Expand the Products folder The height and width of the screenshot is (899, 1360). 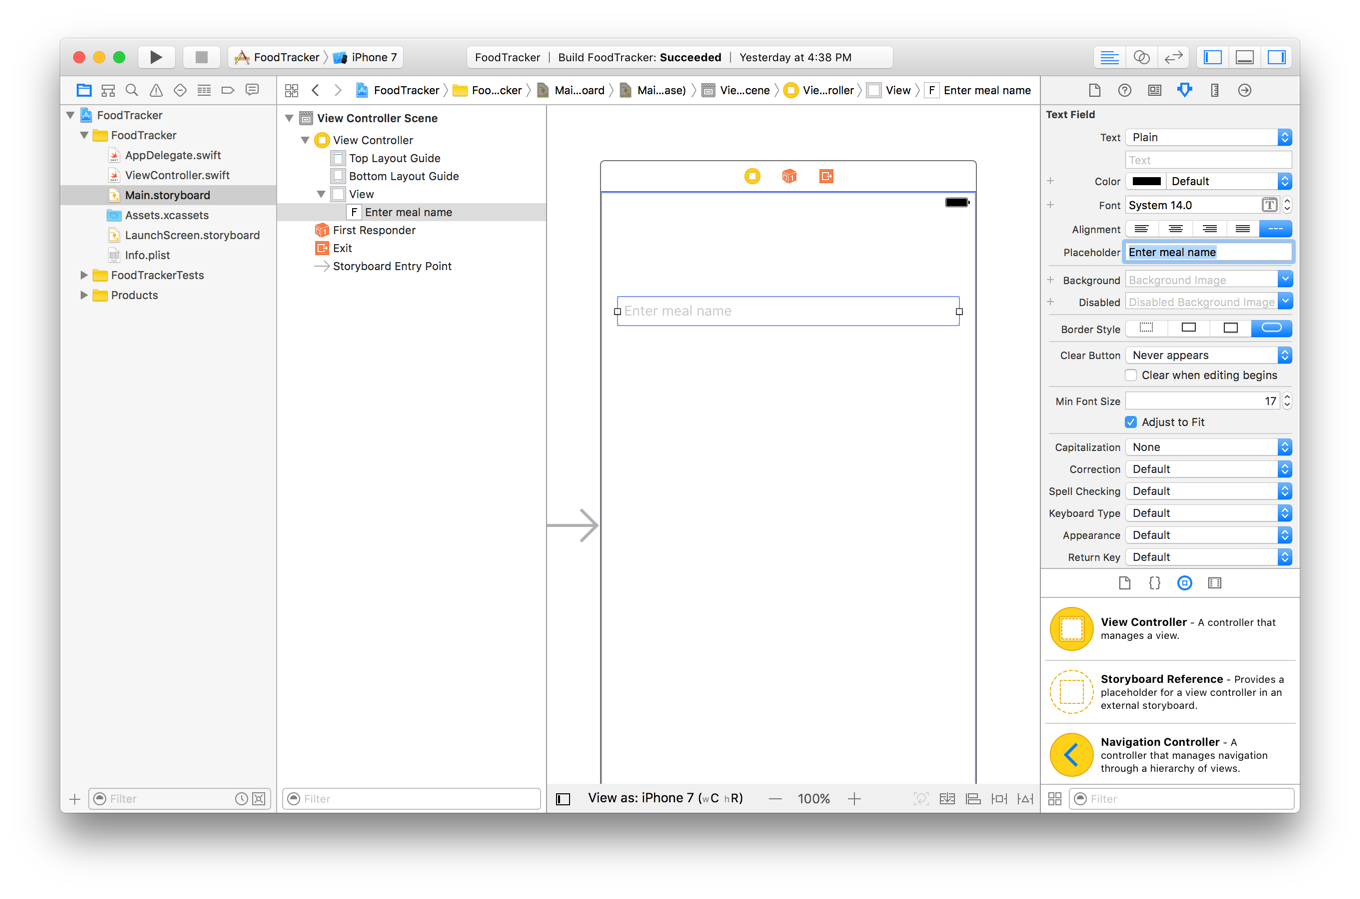coord(84,295)
